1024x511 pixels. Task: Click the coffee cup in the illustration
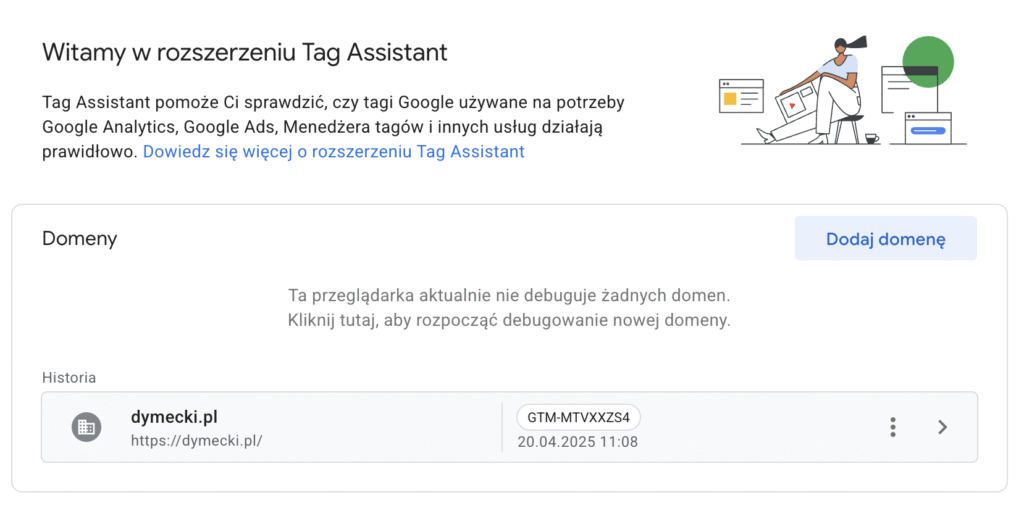tap(871, 138)
